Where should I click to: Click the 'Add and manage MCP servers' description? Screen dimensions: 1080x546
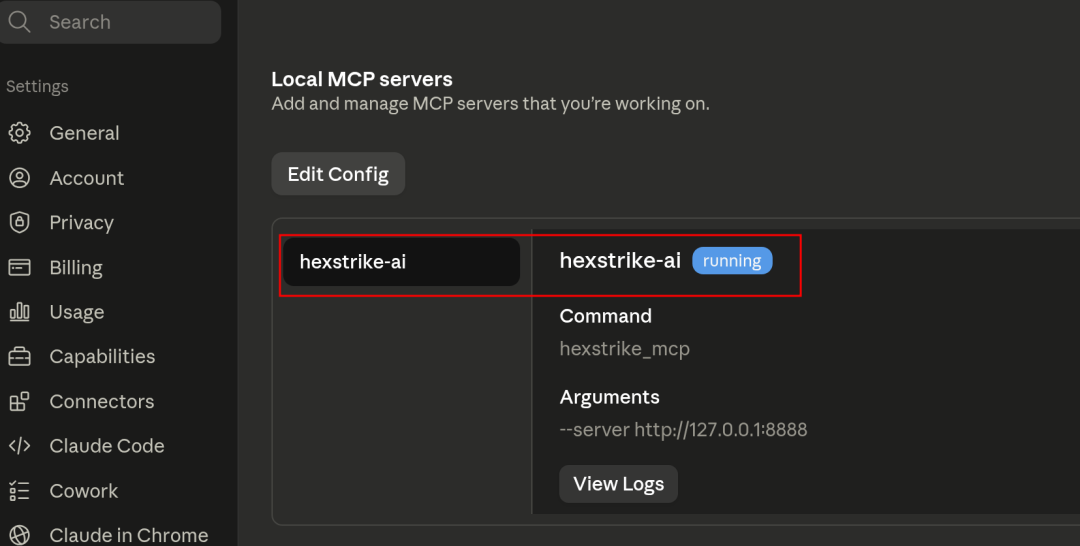pyautogui.click(x=490, y=104)
